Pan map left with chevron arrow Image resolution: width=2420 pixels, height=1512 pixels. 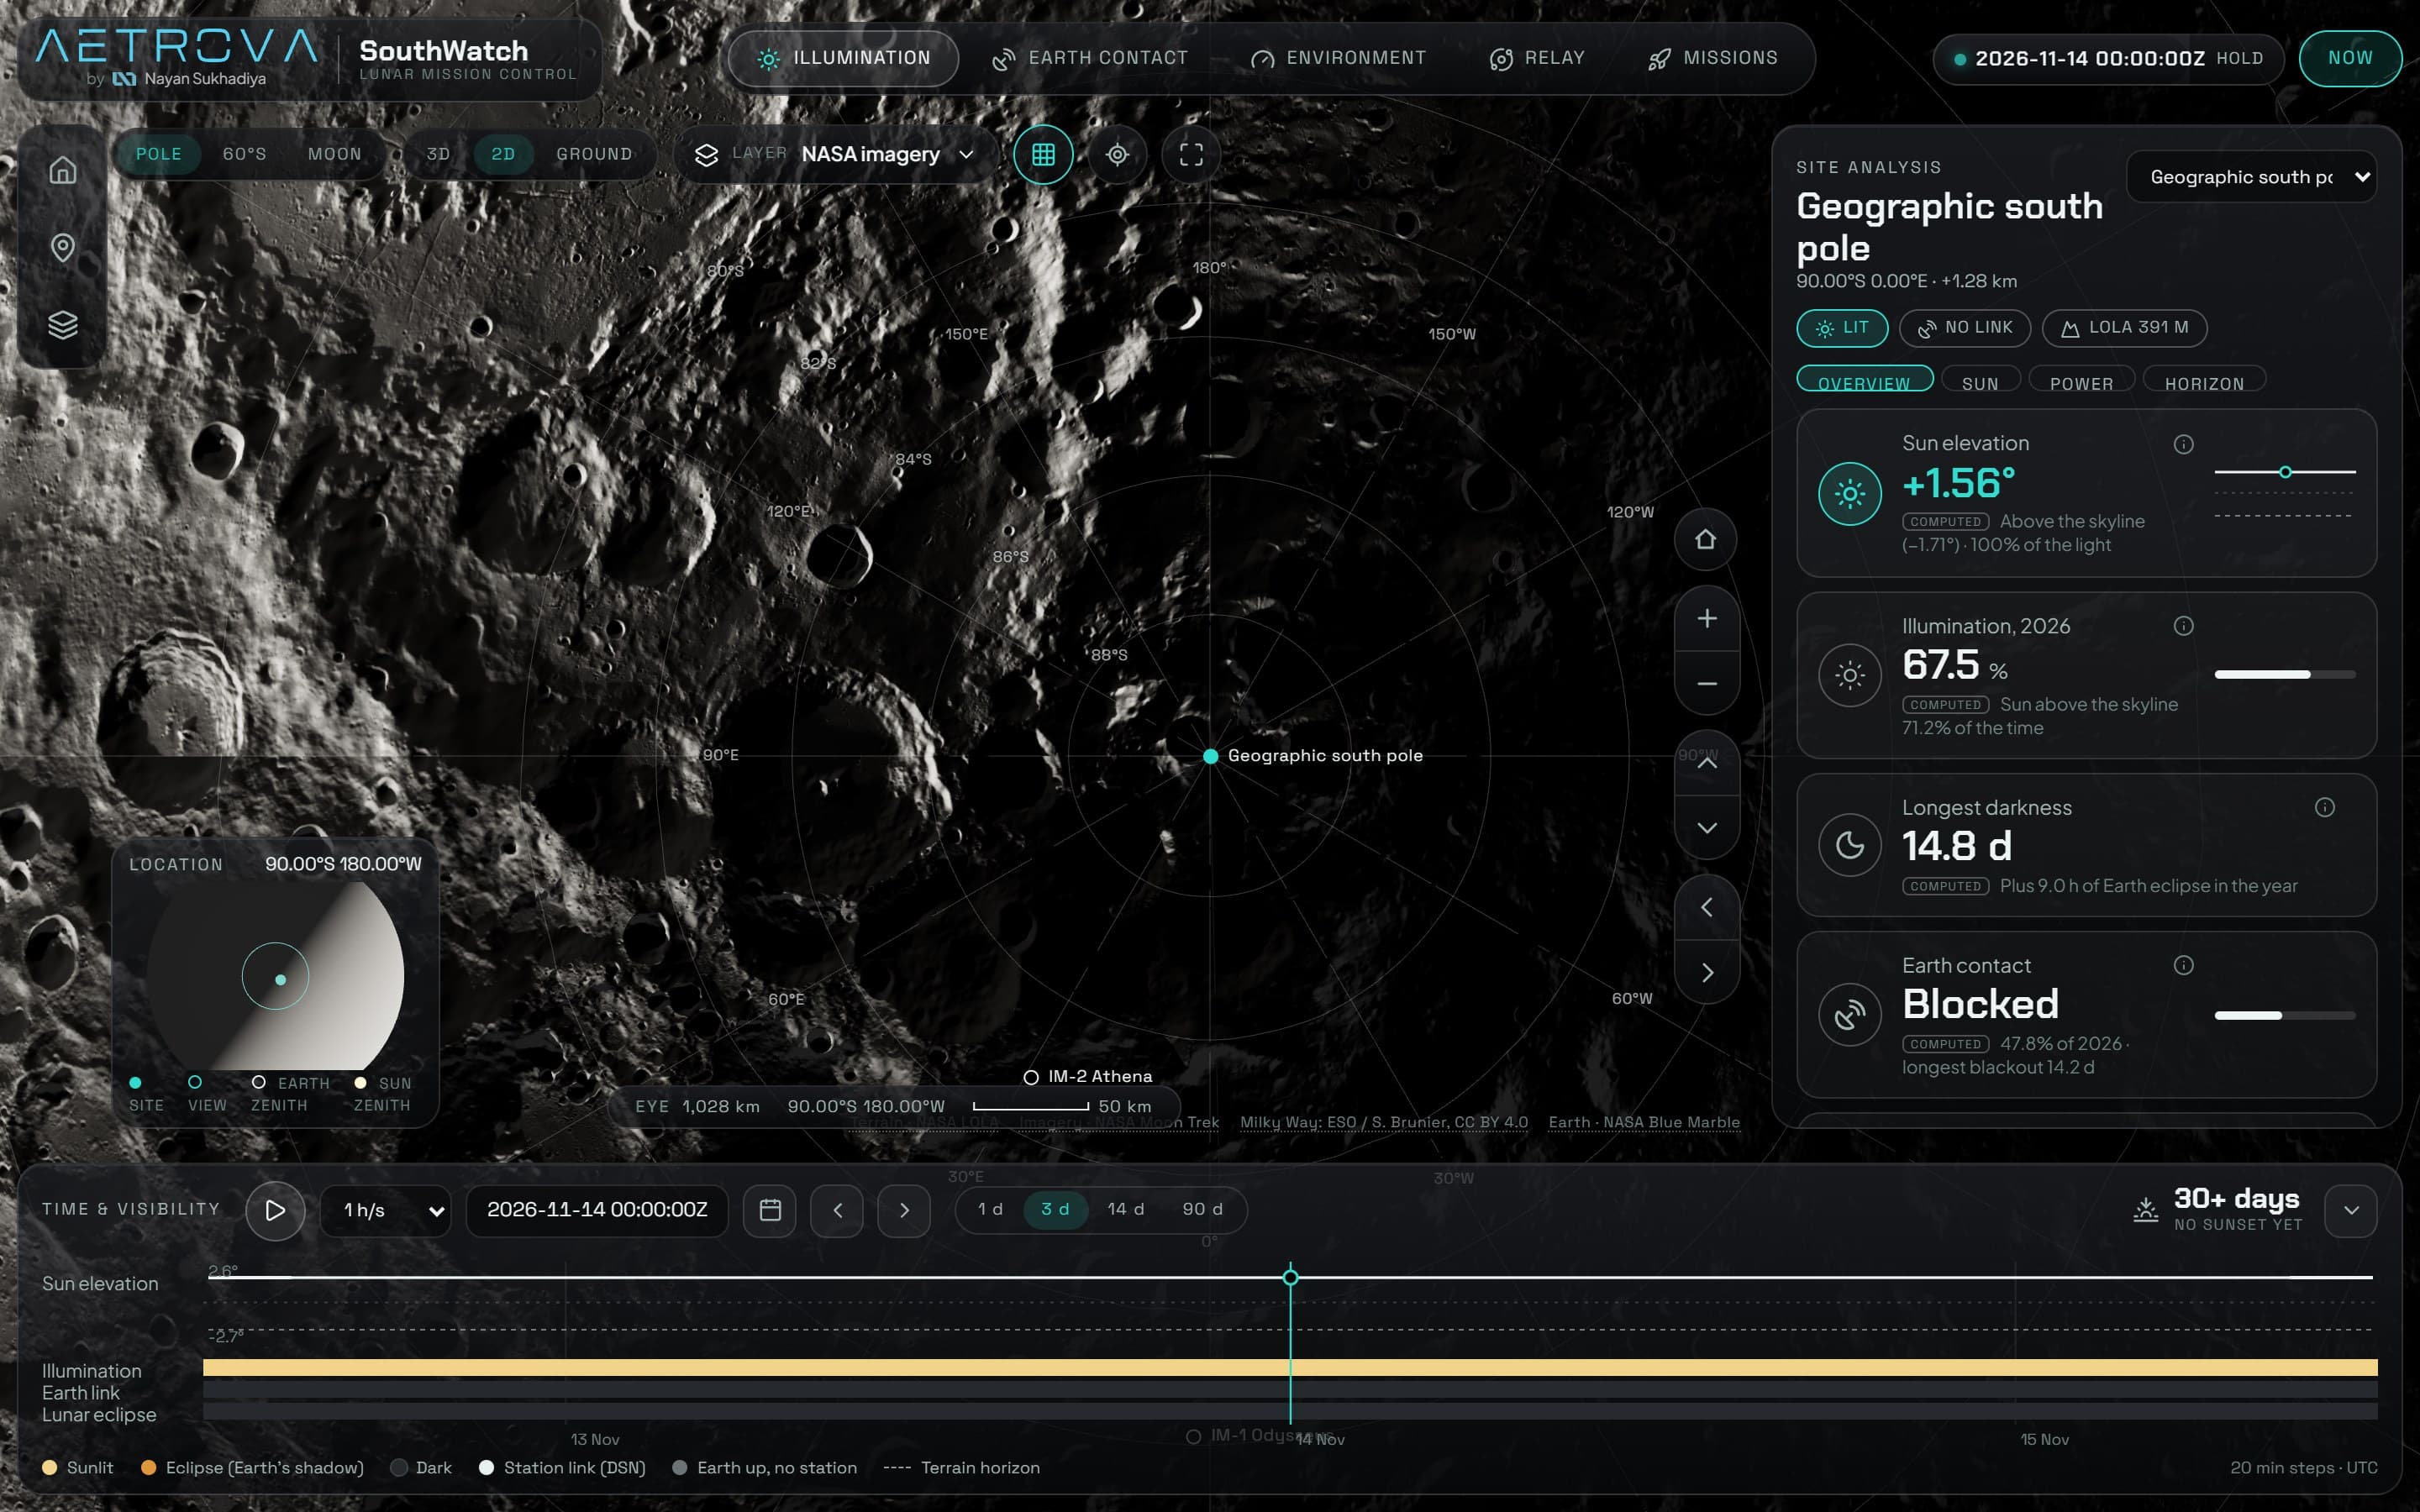[x=1706, y=907]
